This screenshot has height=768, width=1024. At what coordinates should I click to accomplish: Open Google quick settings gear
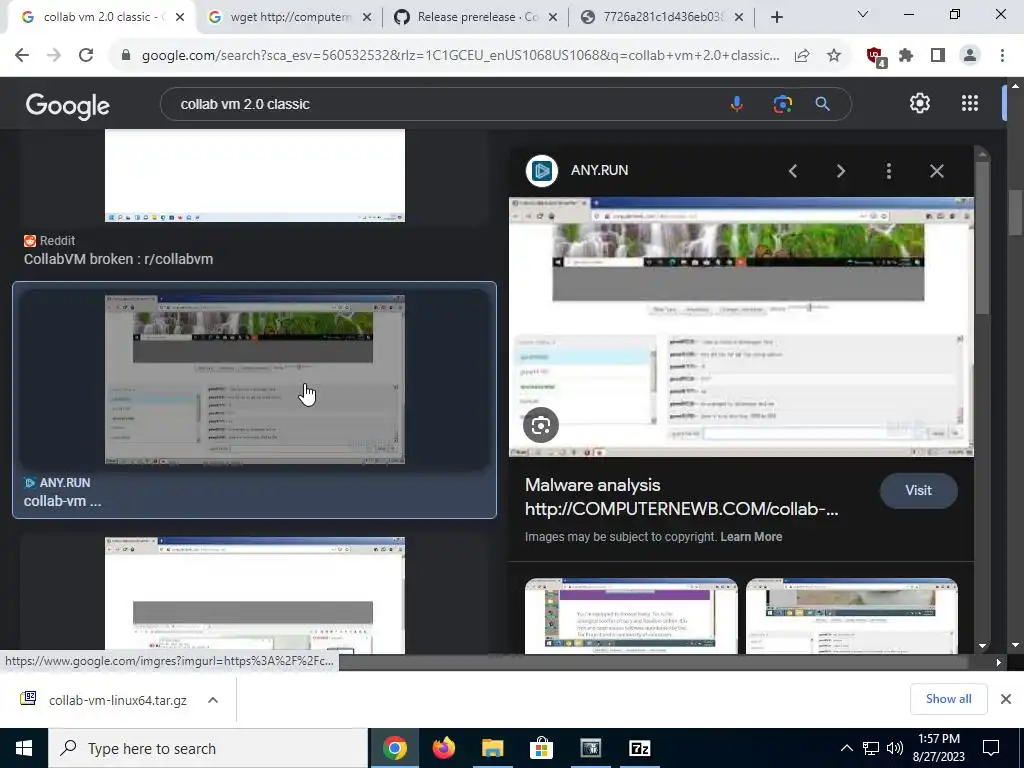[x=920, y=103]
